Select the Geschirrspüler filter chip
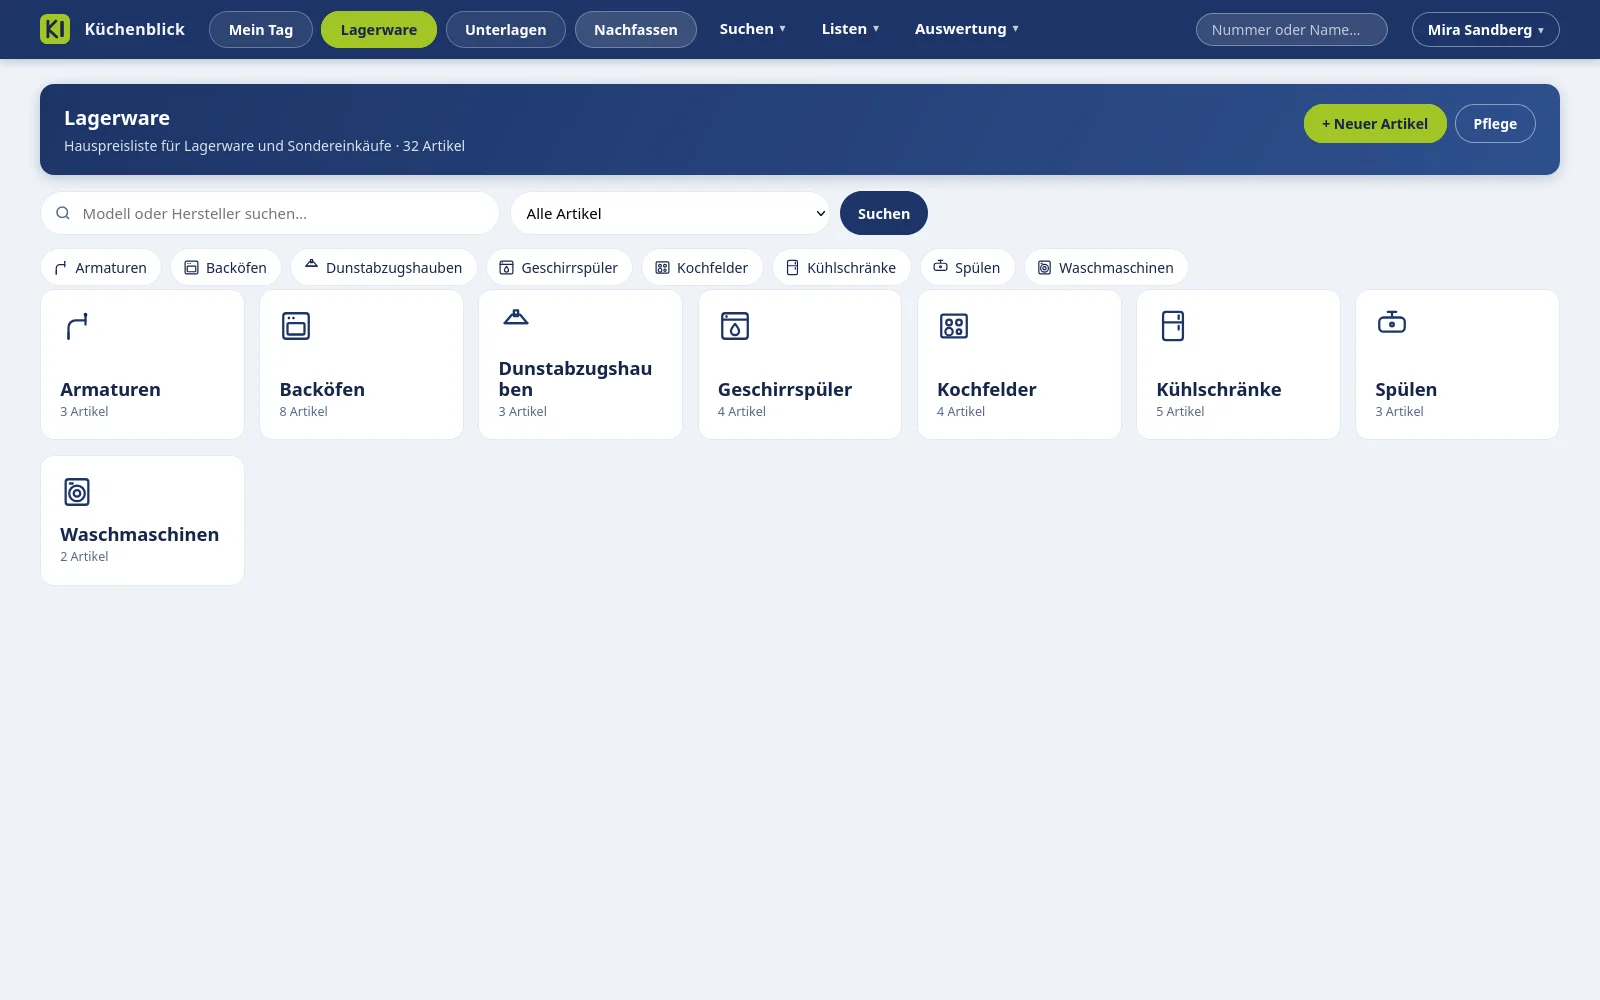The height and width of the screenshot is (1000, 1600). point(559,268)
